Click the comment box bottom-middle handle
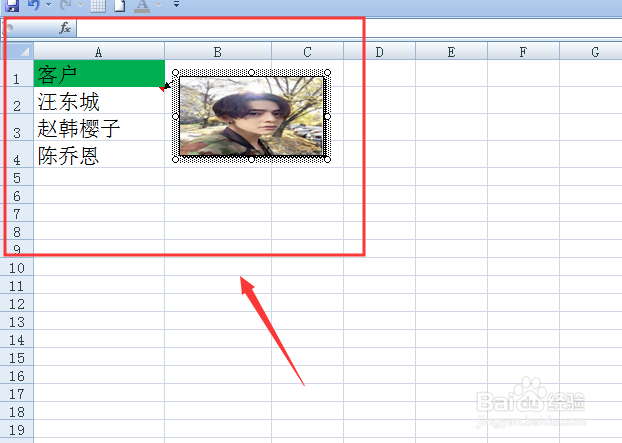Image resolution: width=622 pixels, height=443 pixels. click(x=251, y=159)
